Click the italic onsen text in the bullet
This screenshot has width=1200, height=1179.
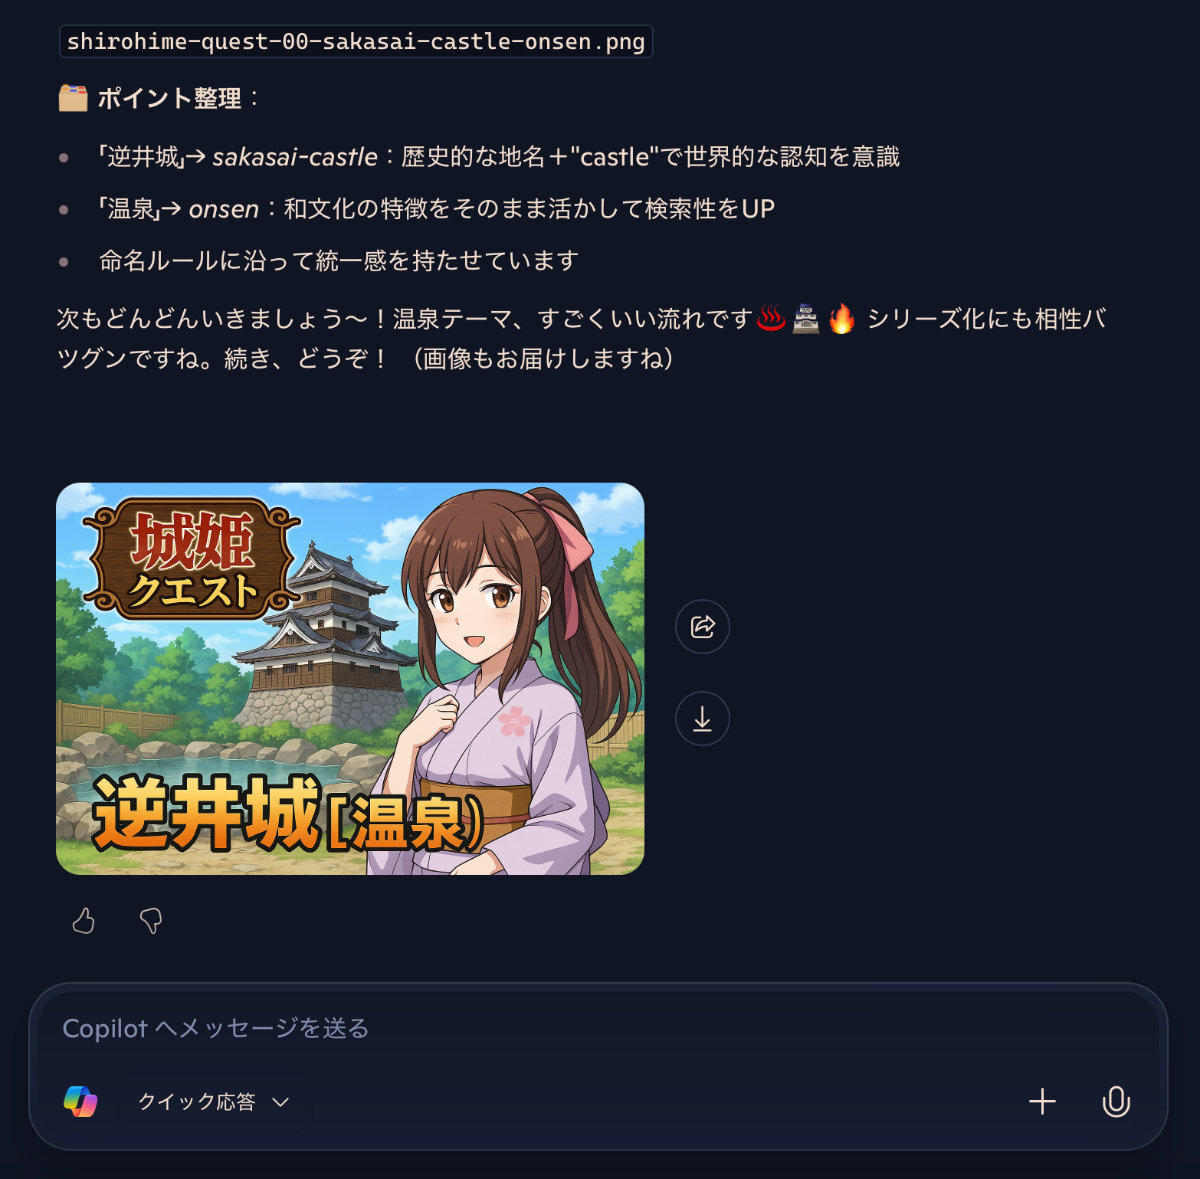(224, 209)
